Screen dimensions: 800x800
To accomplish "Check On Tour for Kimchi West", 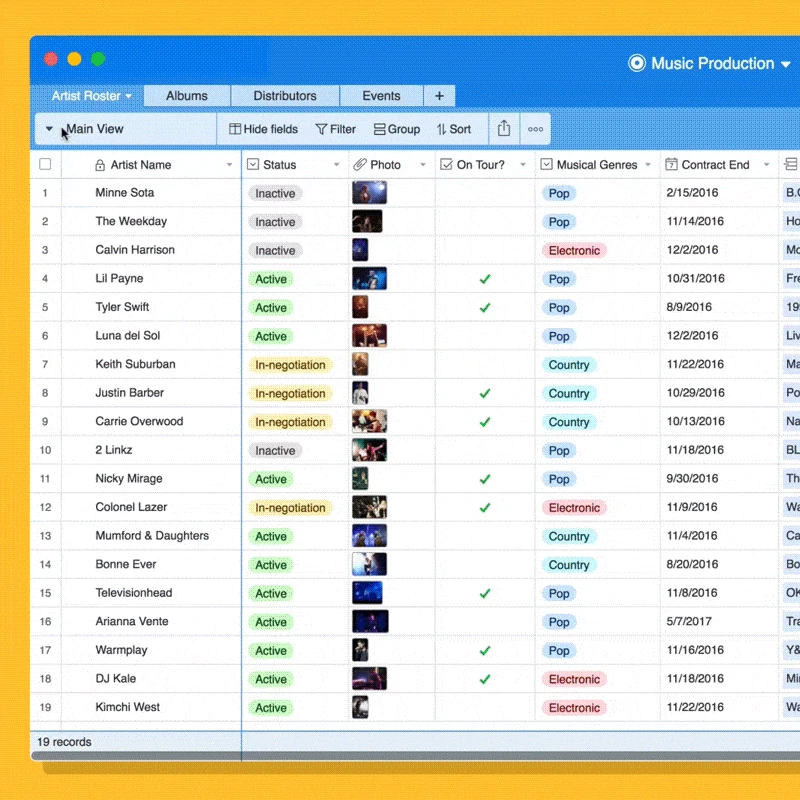I will [485, 707].
